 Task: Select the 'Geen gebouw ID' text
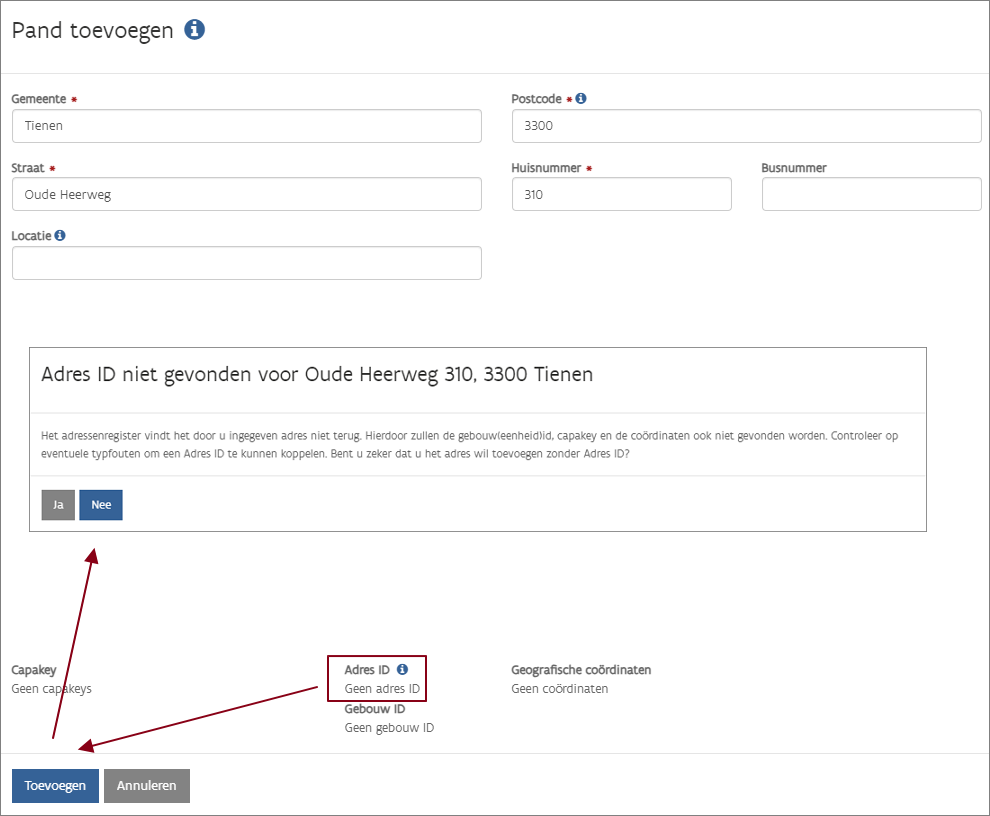[389, 728]
